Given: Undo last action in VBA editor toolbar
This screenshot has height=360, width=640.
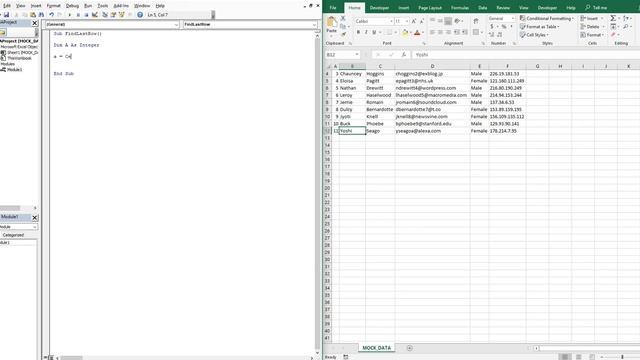Looking at the screenshot, I should 52,15.
